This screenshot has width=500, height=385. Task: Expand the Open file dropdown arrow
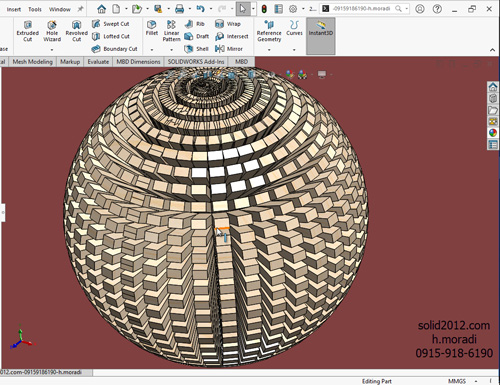tap(147, 9)
